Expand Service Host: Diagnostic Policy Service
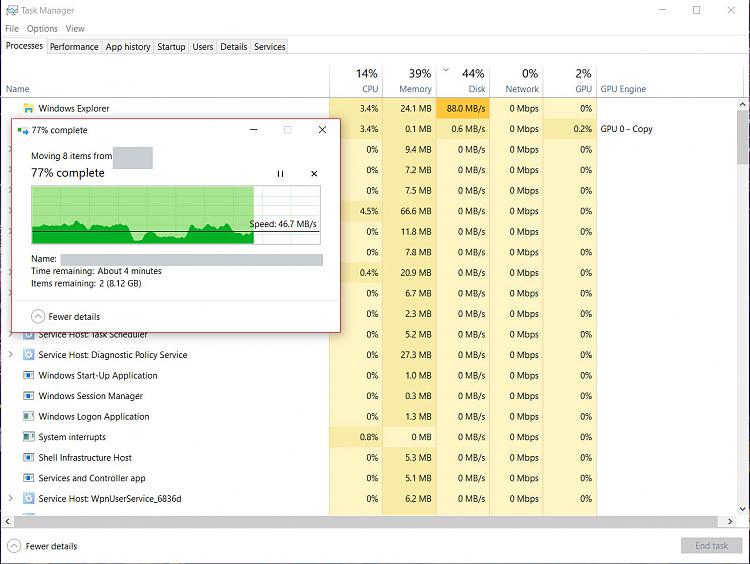The width and height of the screenshot is (750, 564). (11, 354)
